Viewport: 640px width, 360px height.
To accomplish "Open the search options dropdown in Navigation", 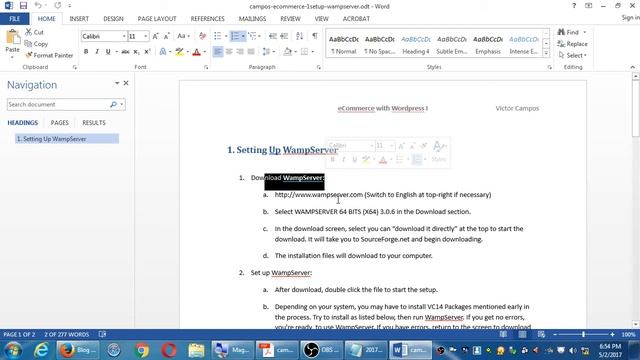I will pyautogui.click(x=122, y=104).
